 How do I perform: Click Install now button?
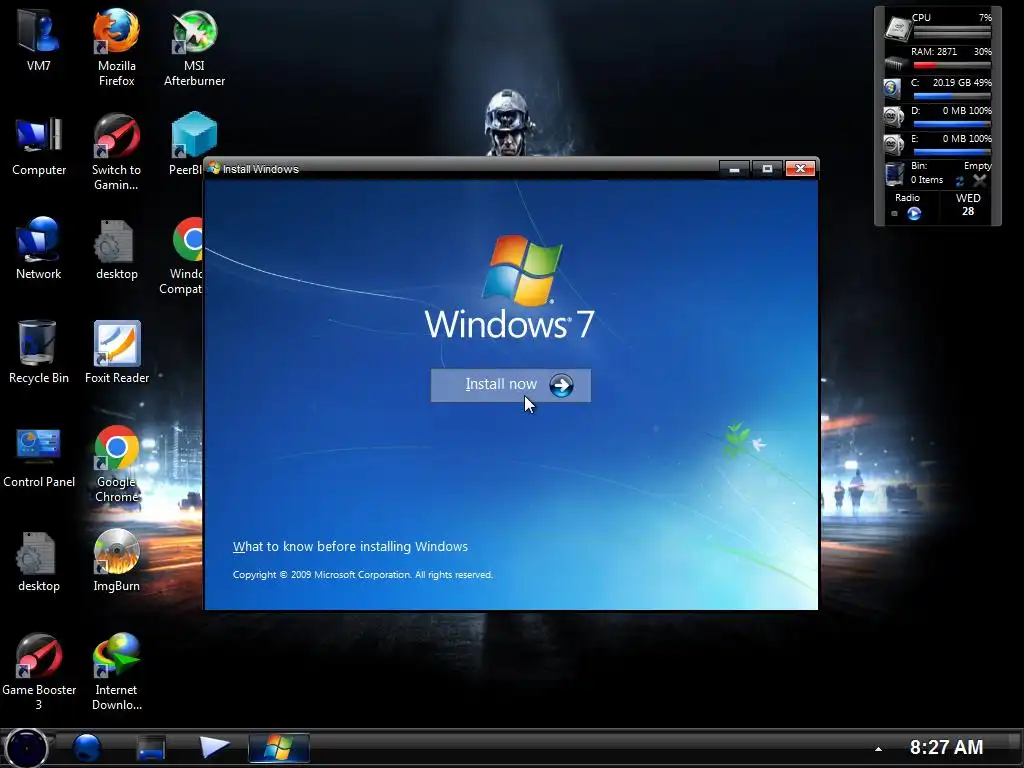511,385
